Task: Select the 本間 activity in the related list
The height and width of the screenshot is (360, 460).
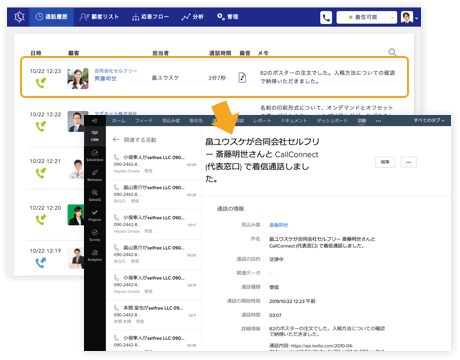Action: tap(154, 314)
